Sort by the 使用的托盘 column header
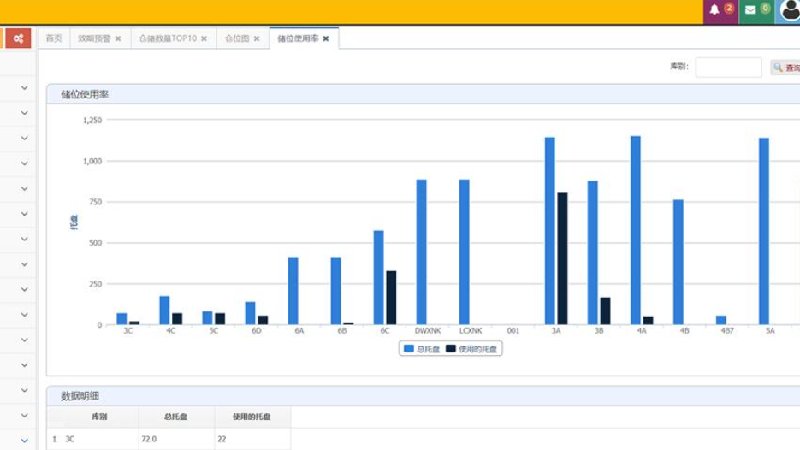The width and height of the screenshot is (800, 450). click(x=252, y=417)
